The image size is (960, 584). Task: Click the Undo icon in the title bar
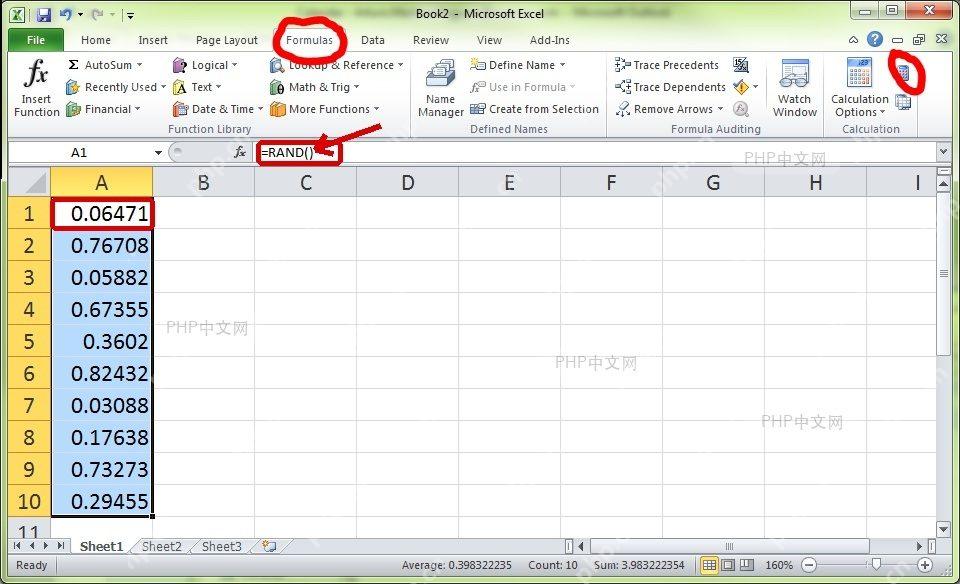click(x=66, y=14)
